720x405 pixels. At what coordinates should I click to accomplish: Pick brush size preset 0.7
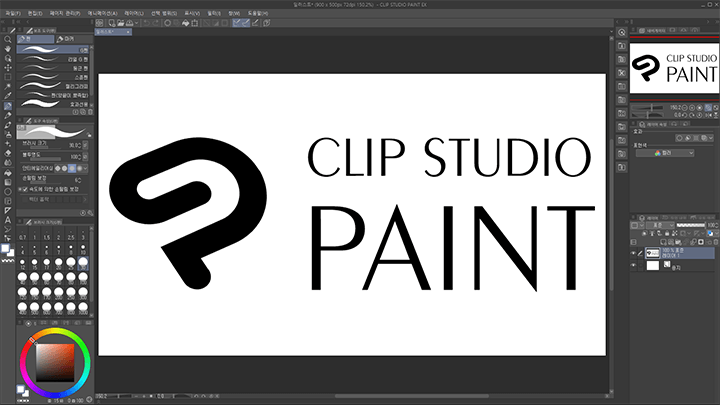(22, 235)
